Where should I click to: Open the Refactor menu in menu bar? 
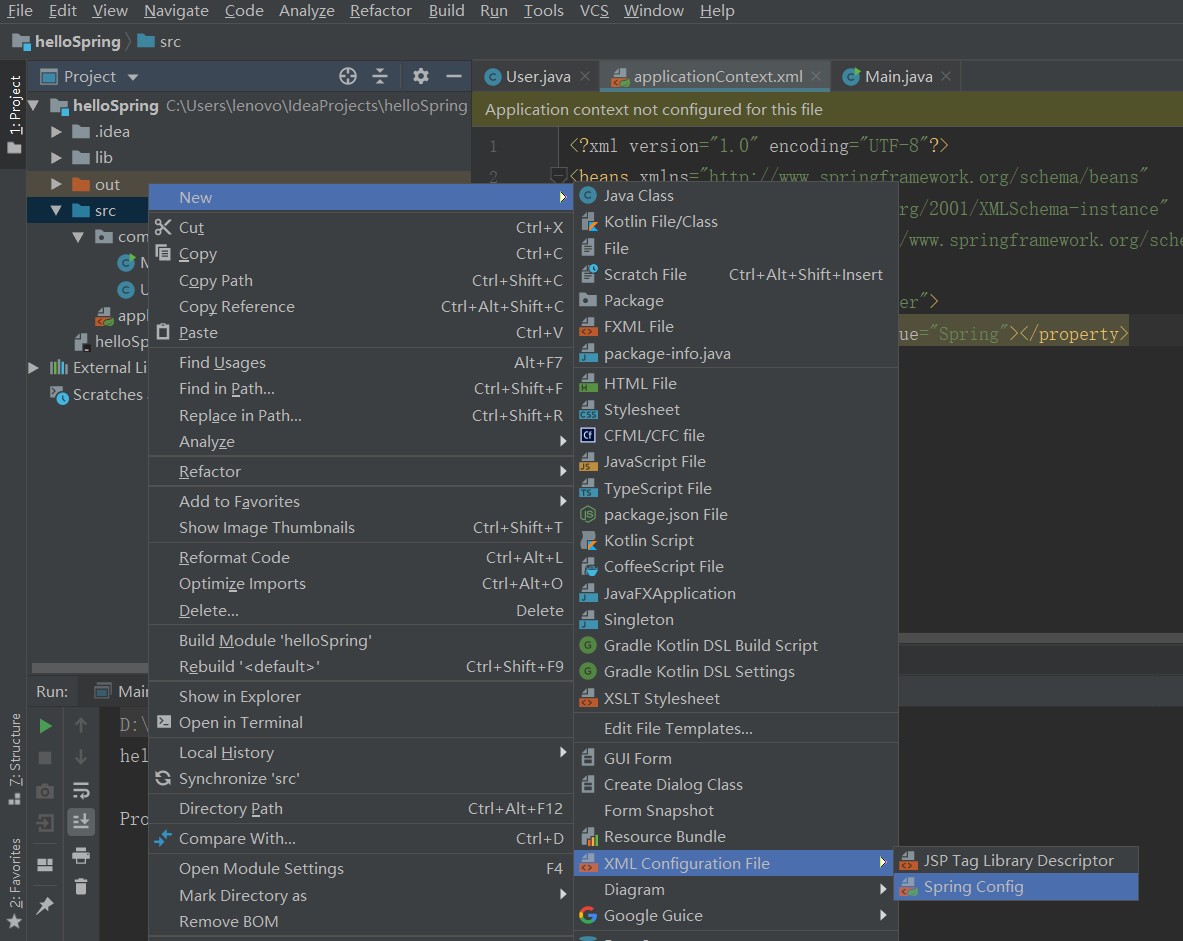[380, 11]
